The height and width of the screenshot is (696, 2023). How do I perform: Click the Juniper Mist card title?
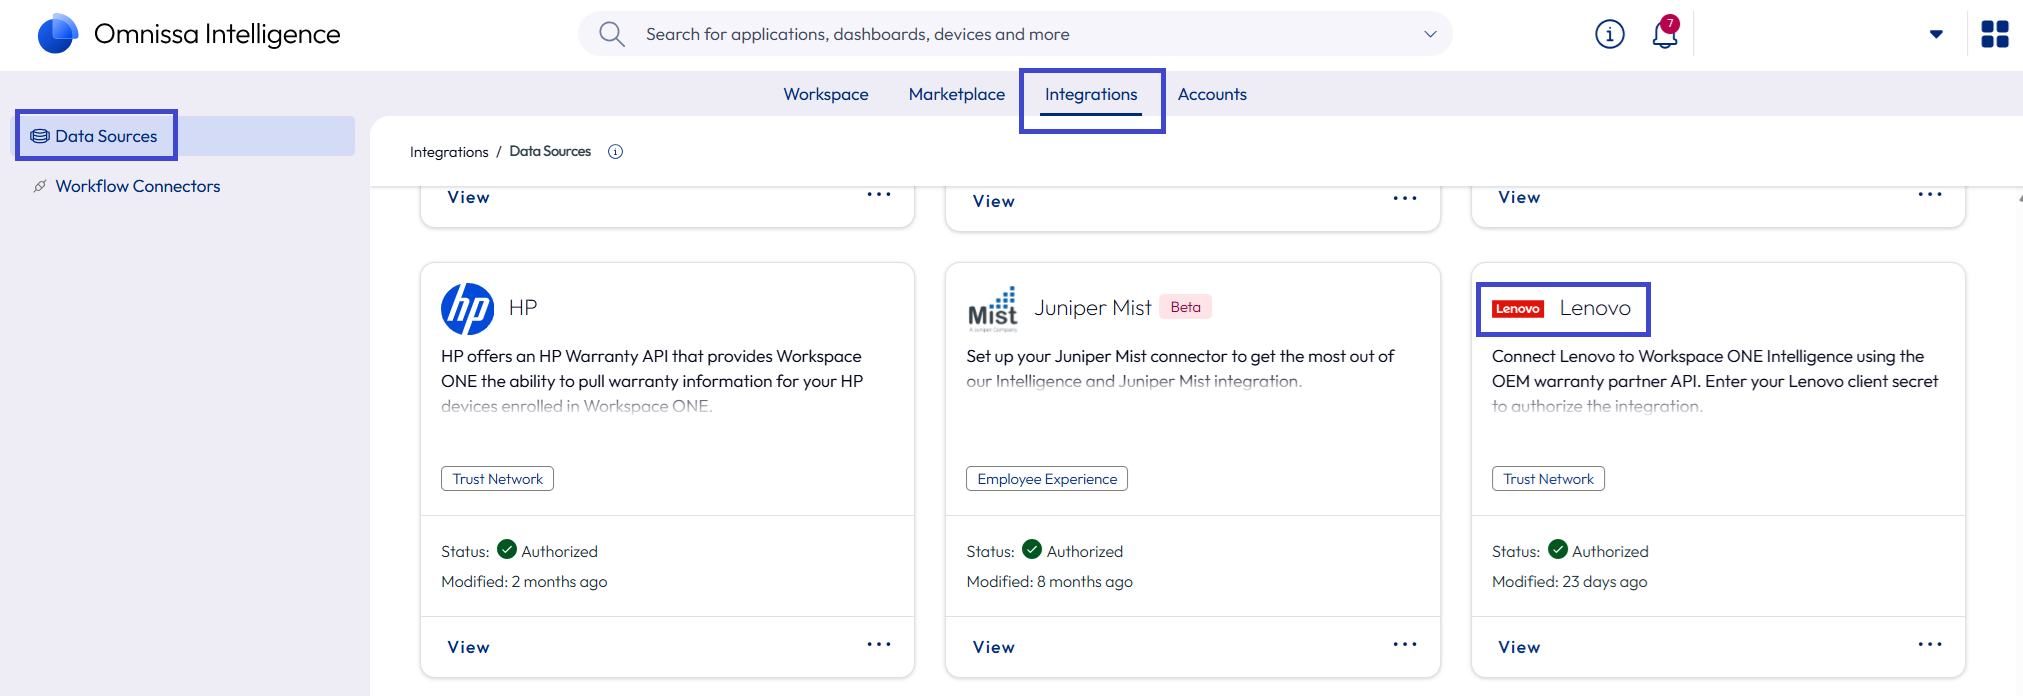(x=1093, y=308)
